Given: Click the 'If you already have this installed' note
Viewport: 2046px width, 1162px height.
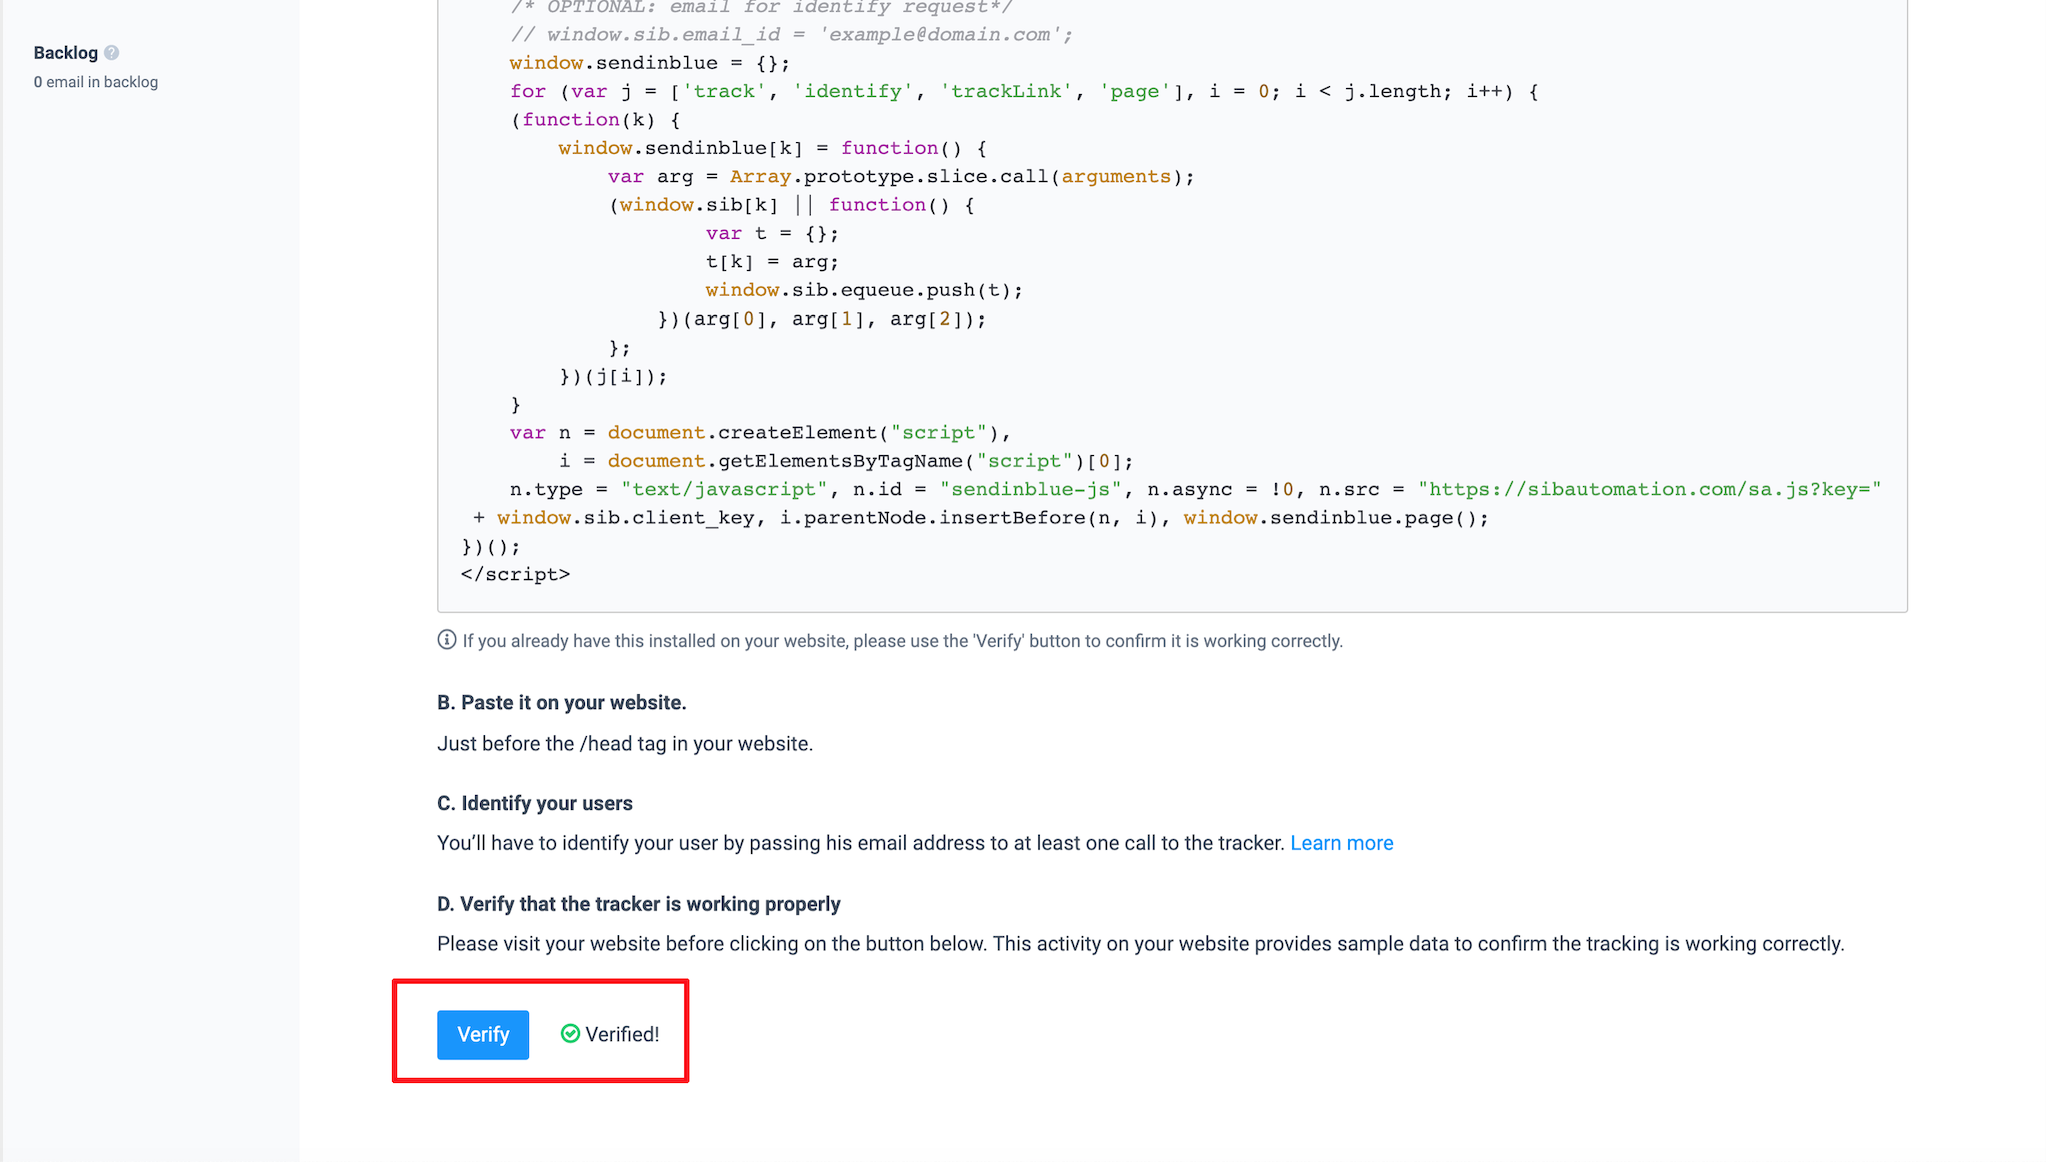Looking at the screenshot, I should [x=901, y=641].
